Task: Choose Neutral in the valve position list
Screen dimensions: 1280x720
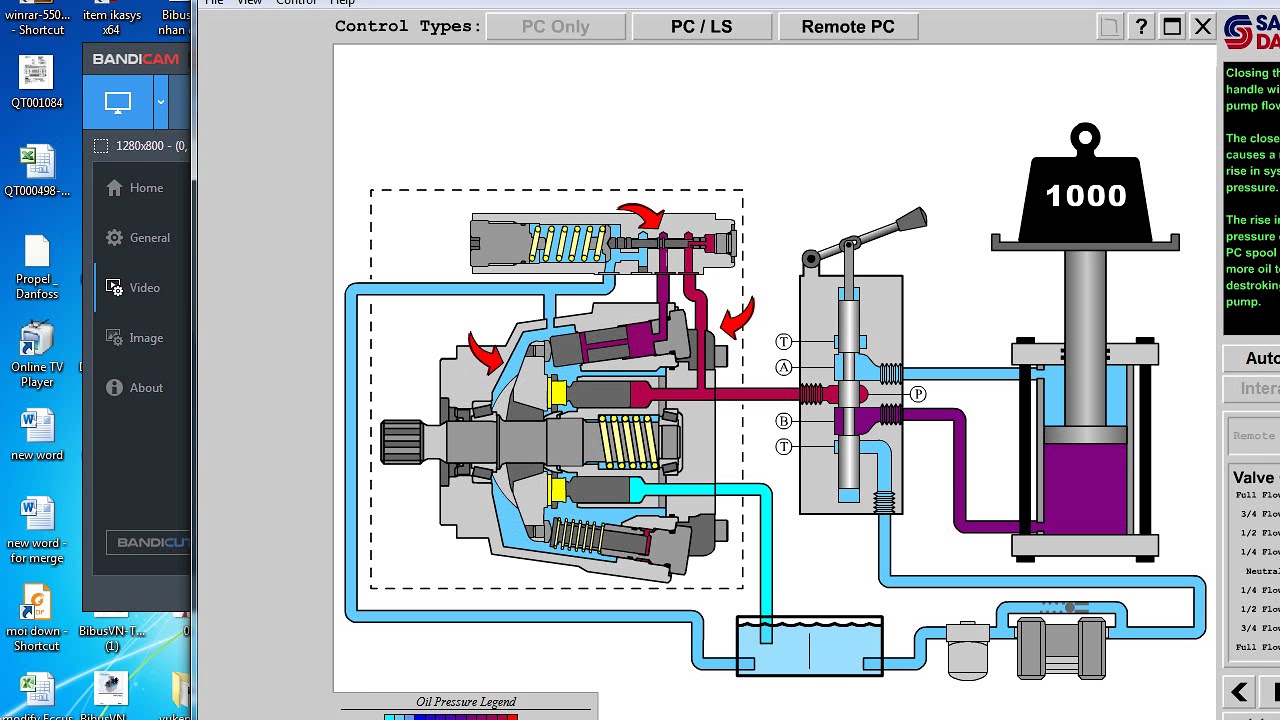Action: (1262, 571)
